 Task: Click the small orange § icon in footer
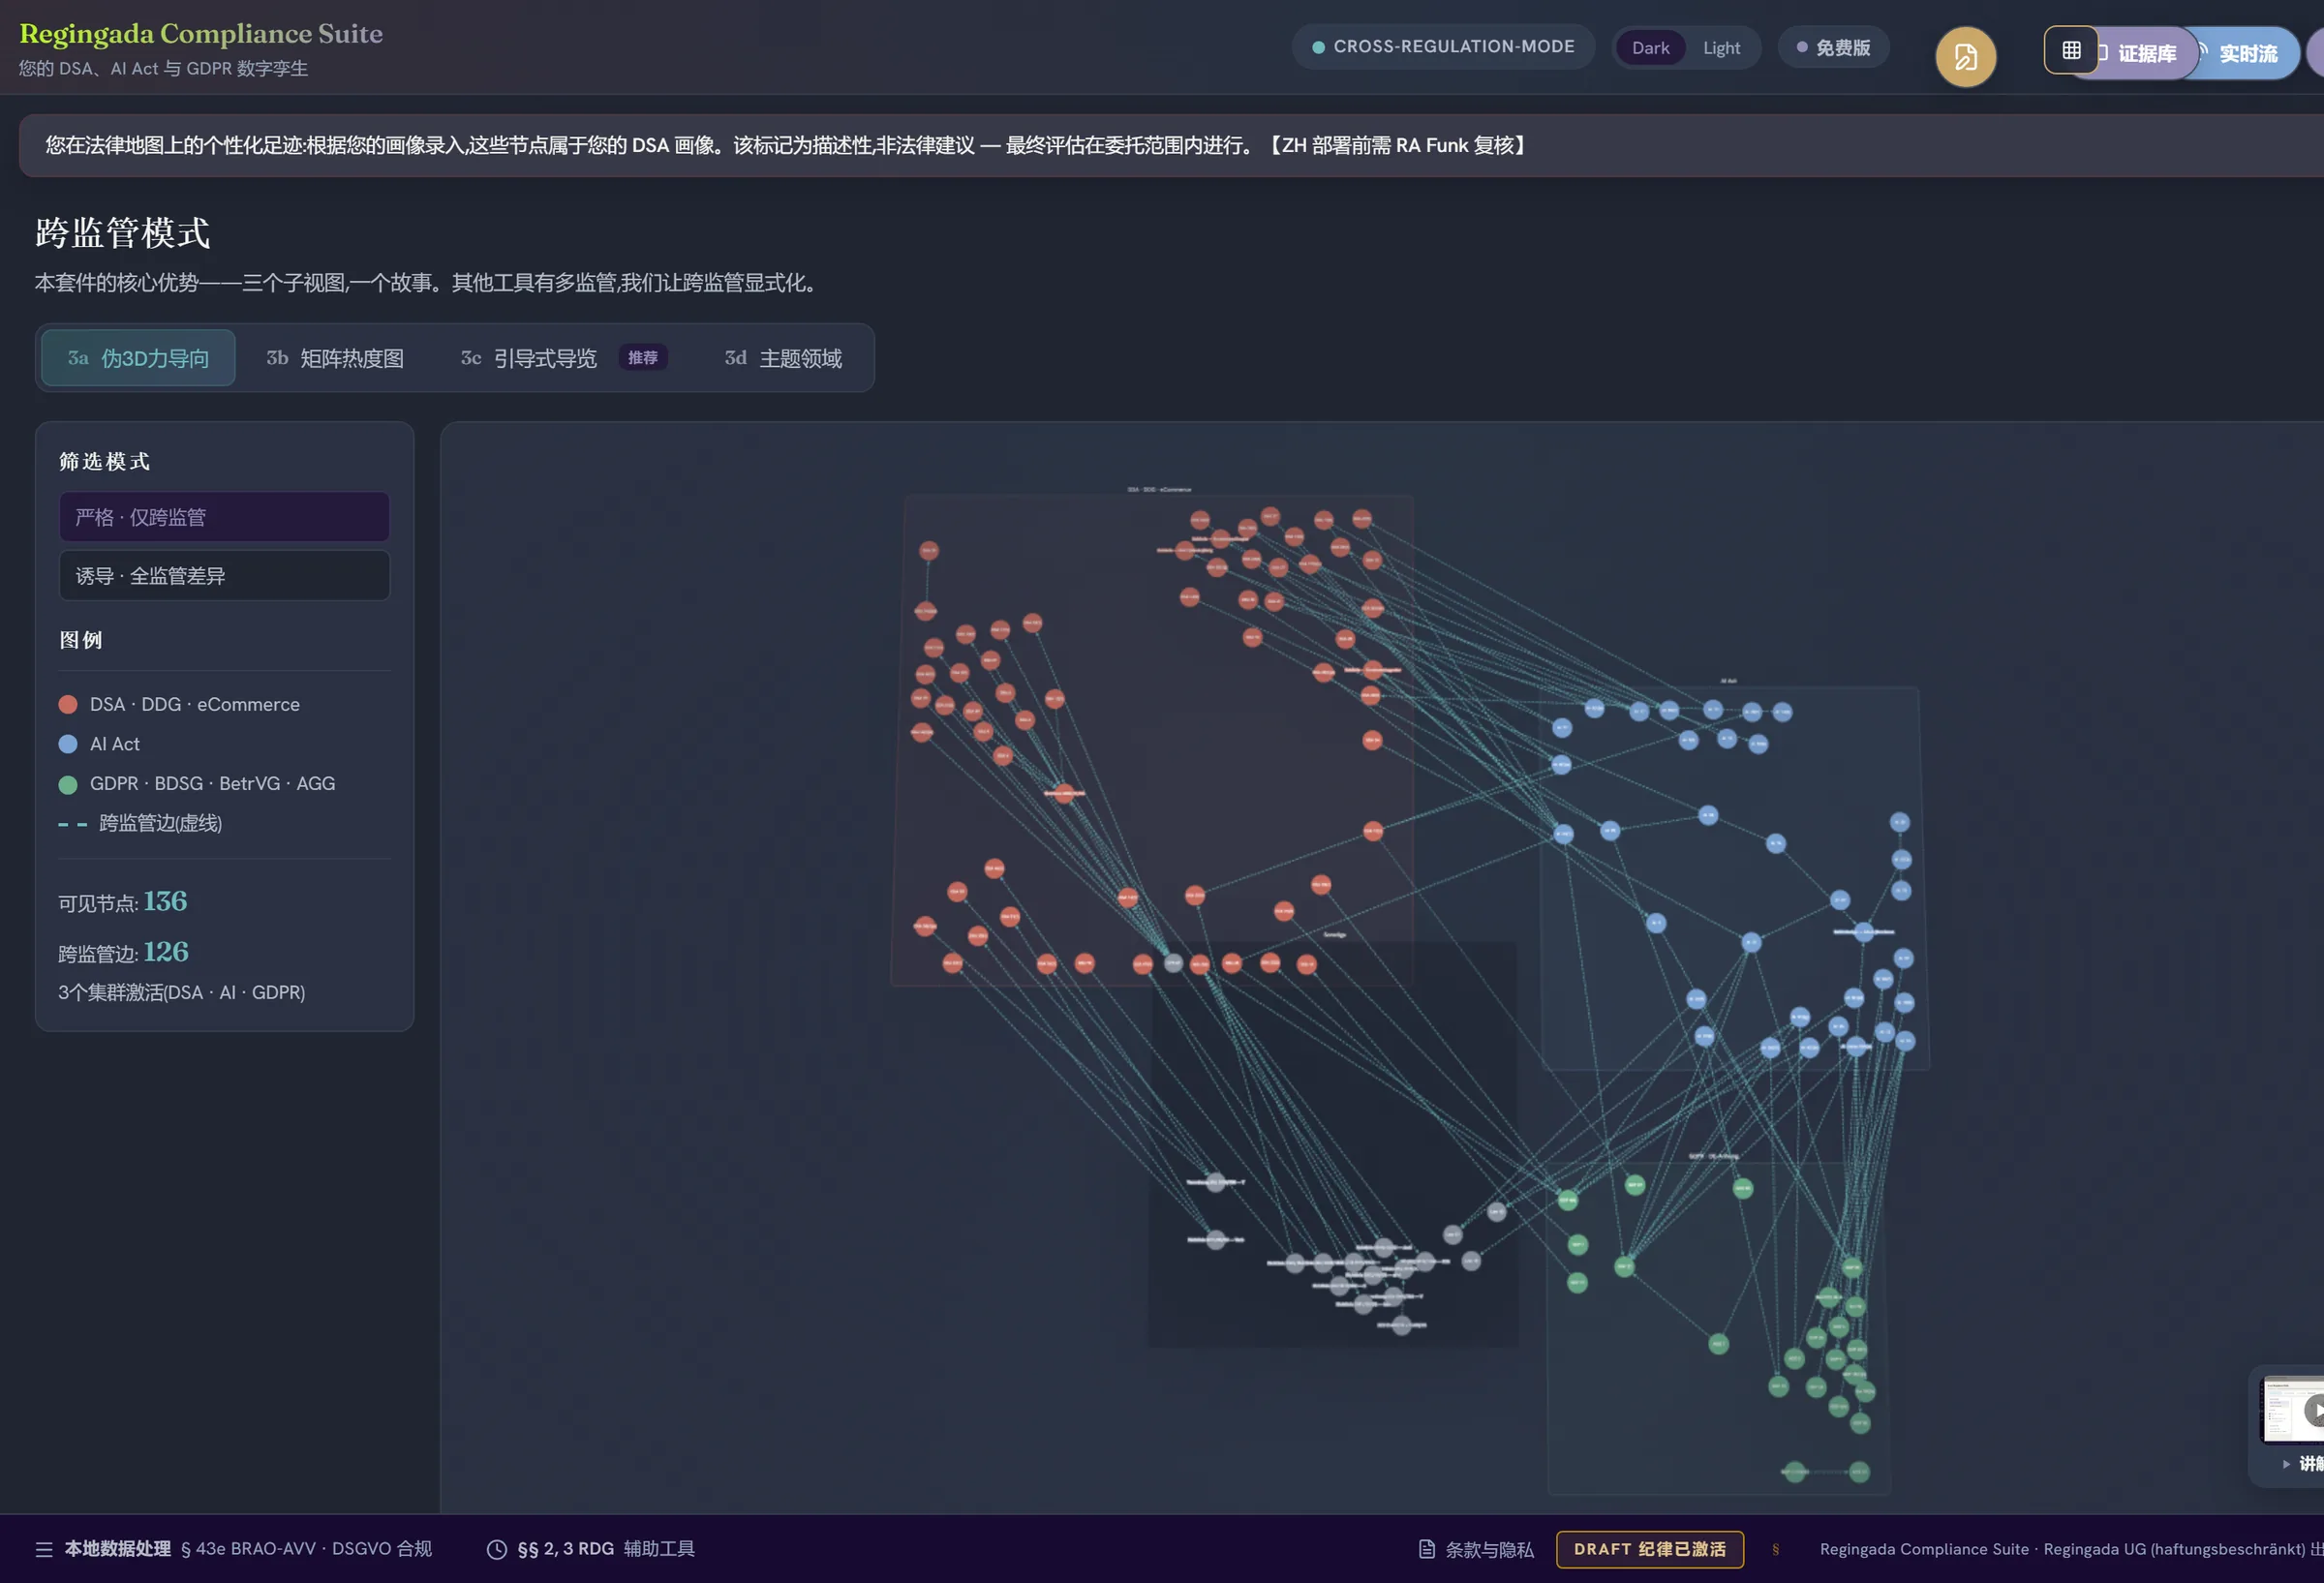tap(1775, 1549)
